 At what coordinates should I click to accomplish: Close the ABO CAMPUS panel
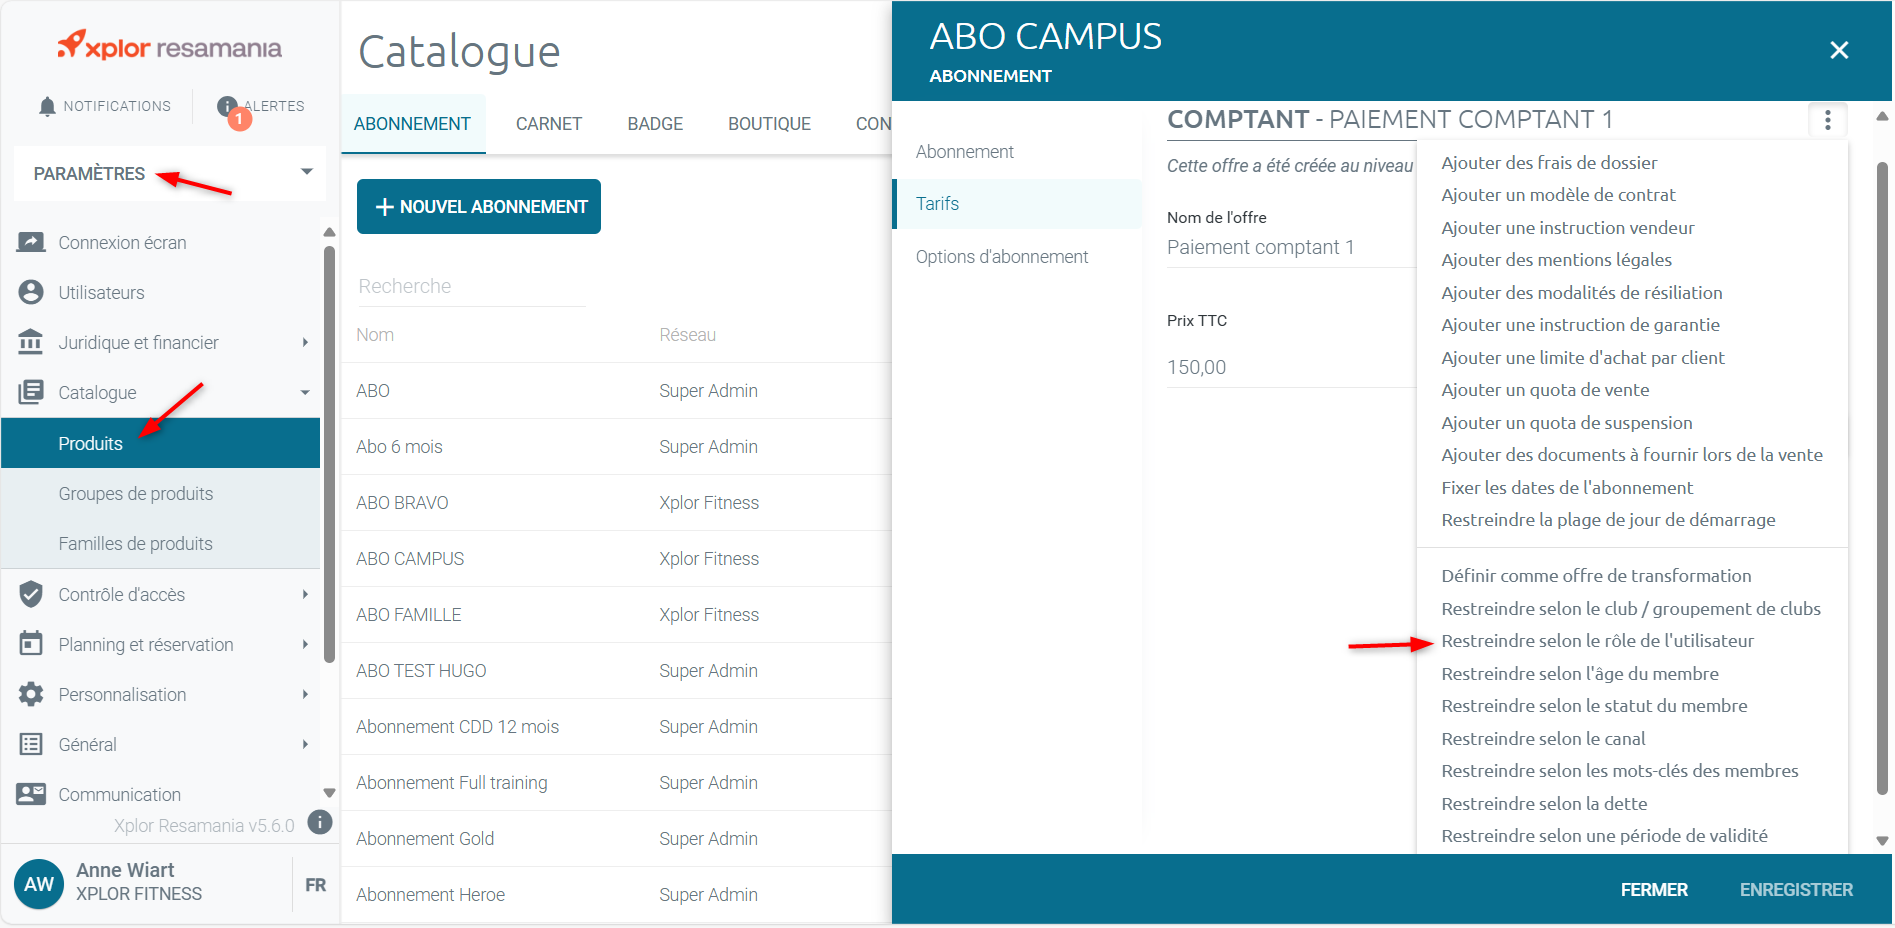click(1838, 50)
